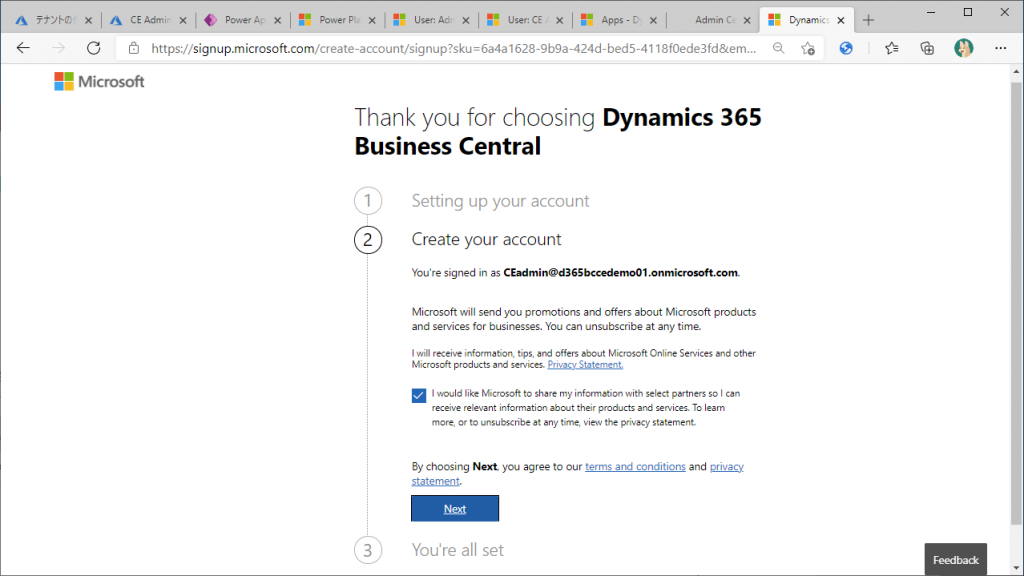Close the Apps - Dy tab
This screenshot has width=1024, height=576.
pos(653,20)
